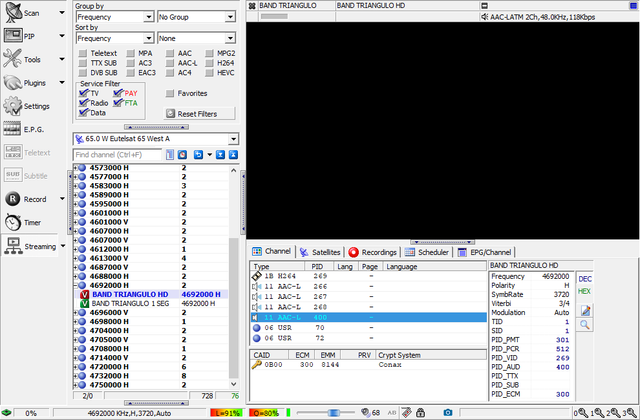The width and height of the screenshot is (640, 420).
Task: Click the volume mute icon showing 68
Action: pyautogui.click(x=366, y=413)
